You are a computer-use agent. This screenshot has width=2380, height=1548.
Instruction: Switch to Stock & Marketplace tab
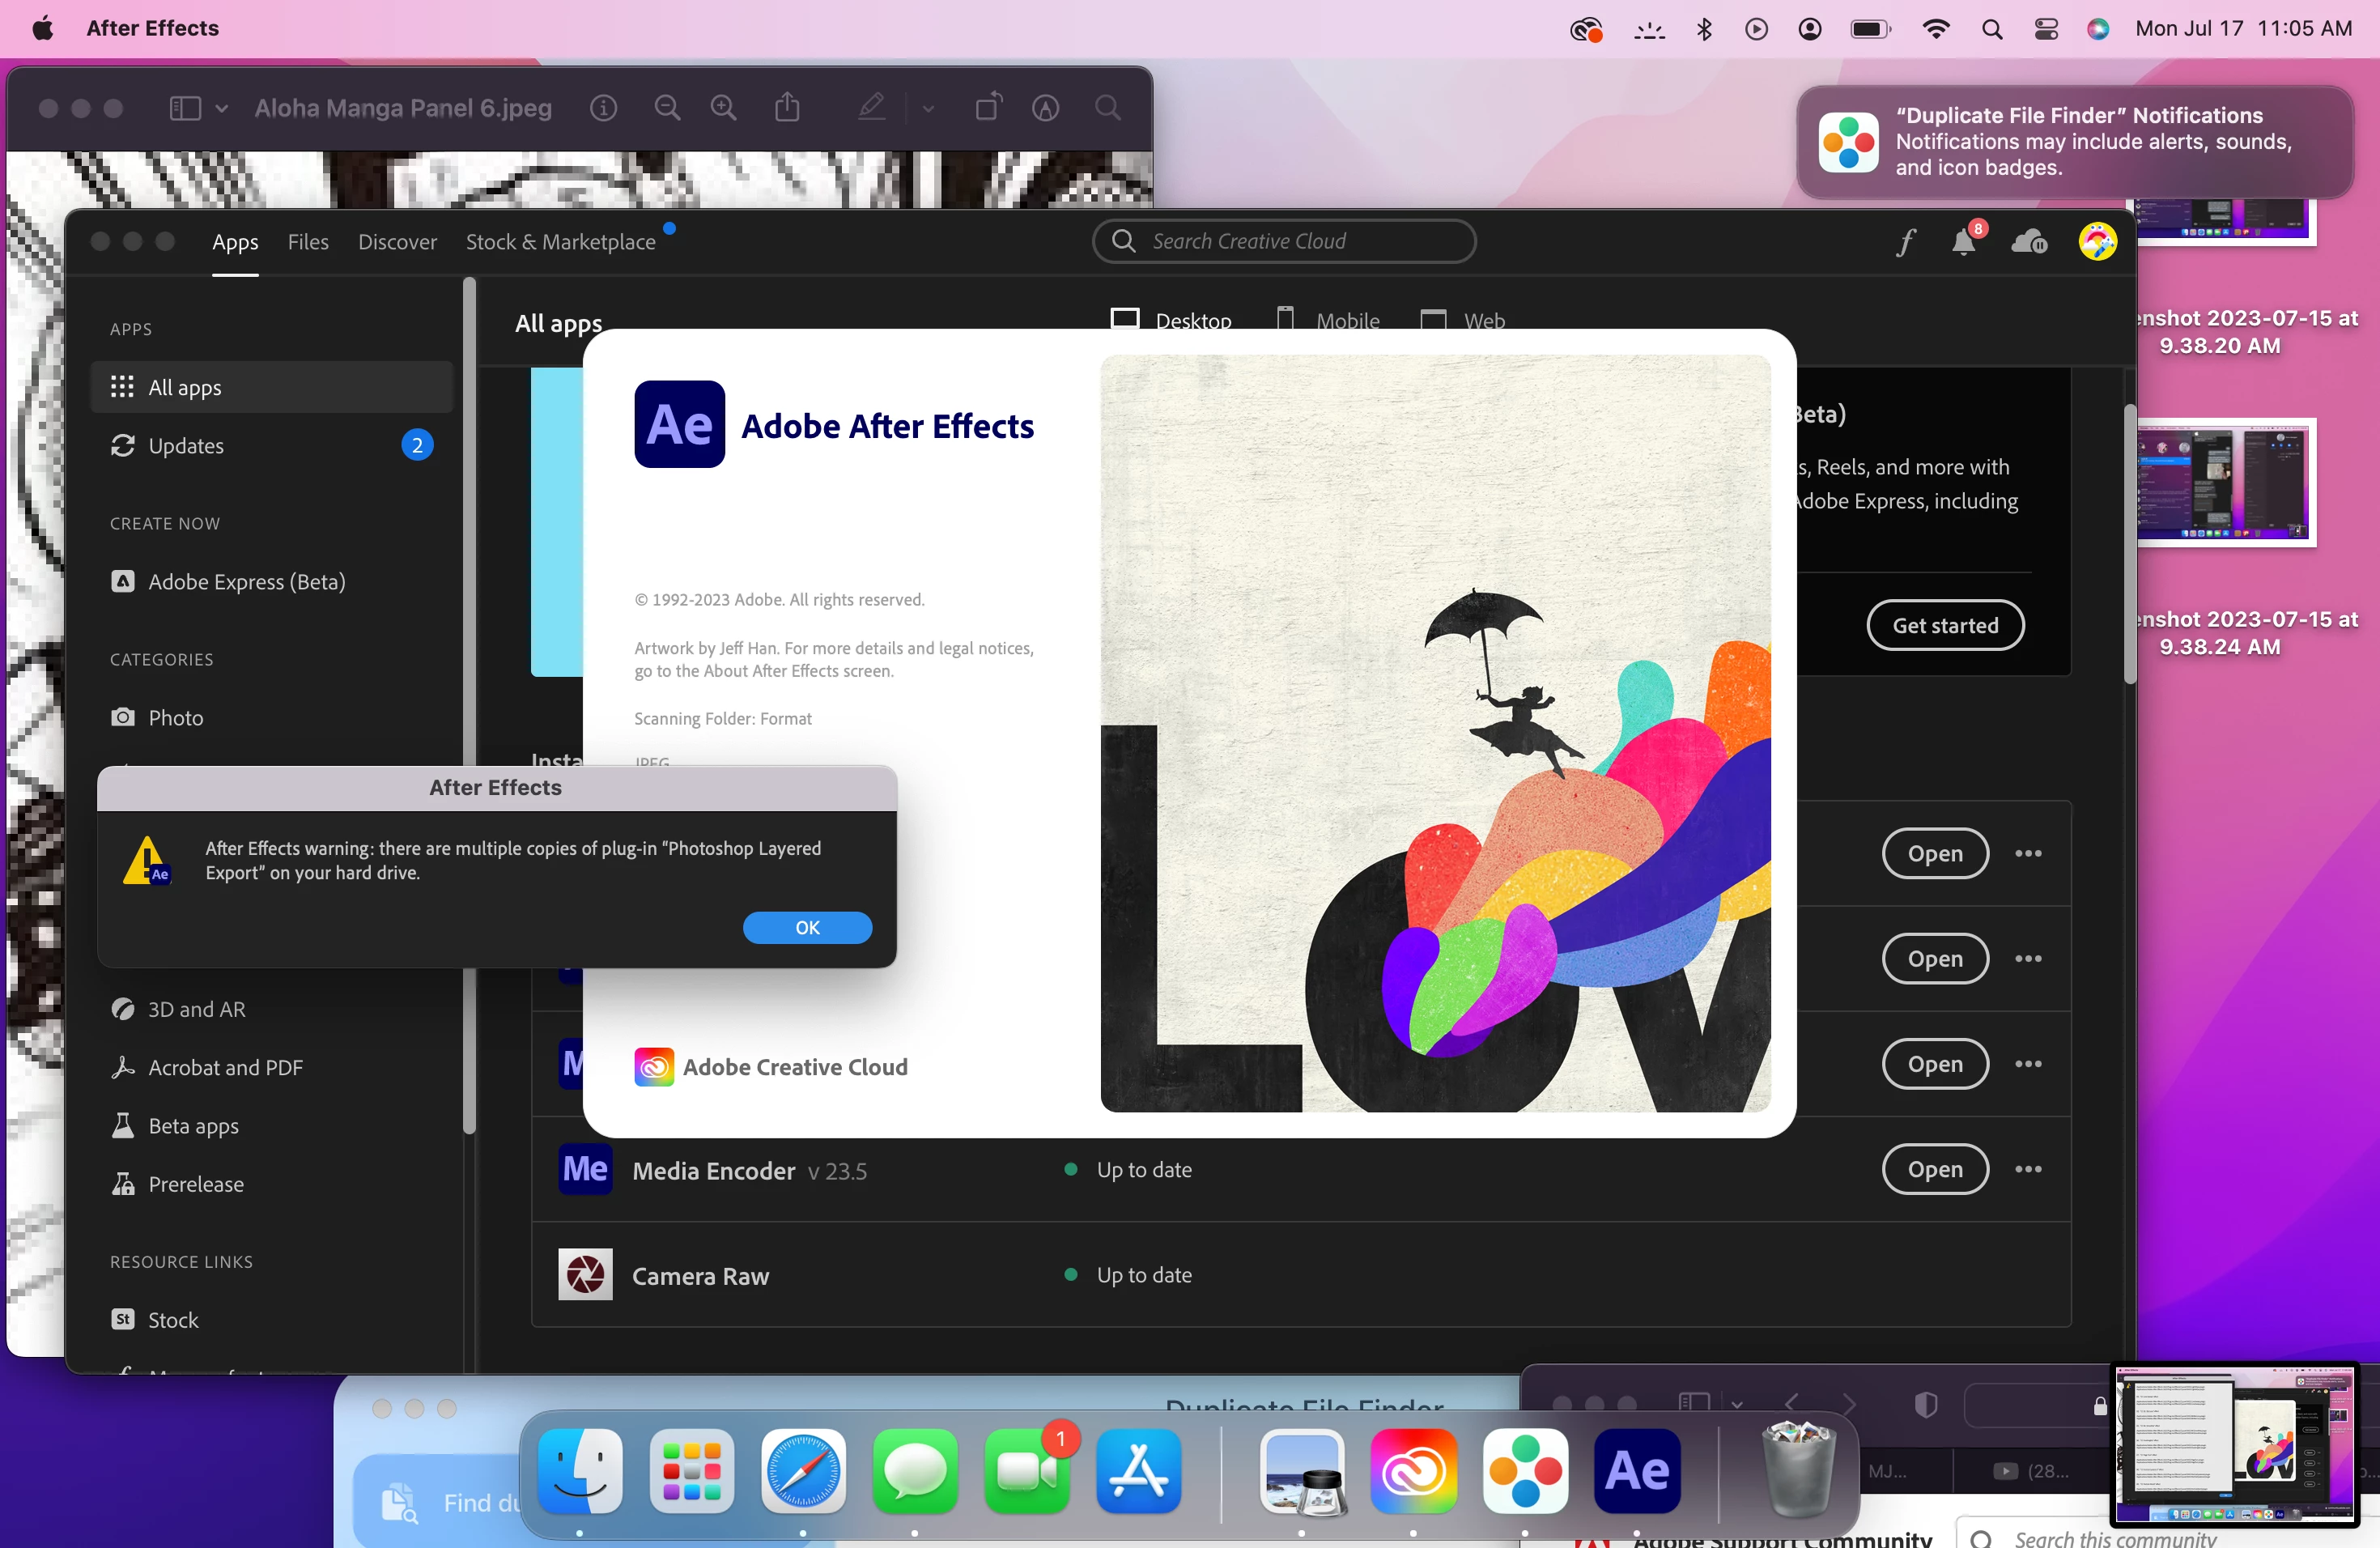tap(560, 242)
